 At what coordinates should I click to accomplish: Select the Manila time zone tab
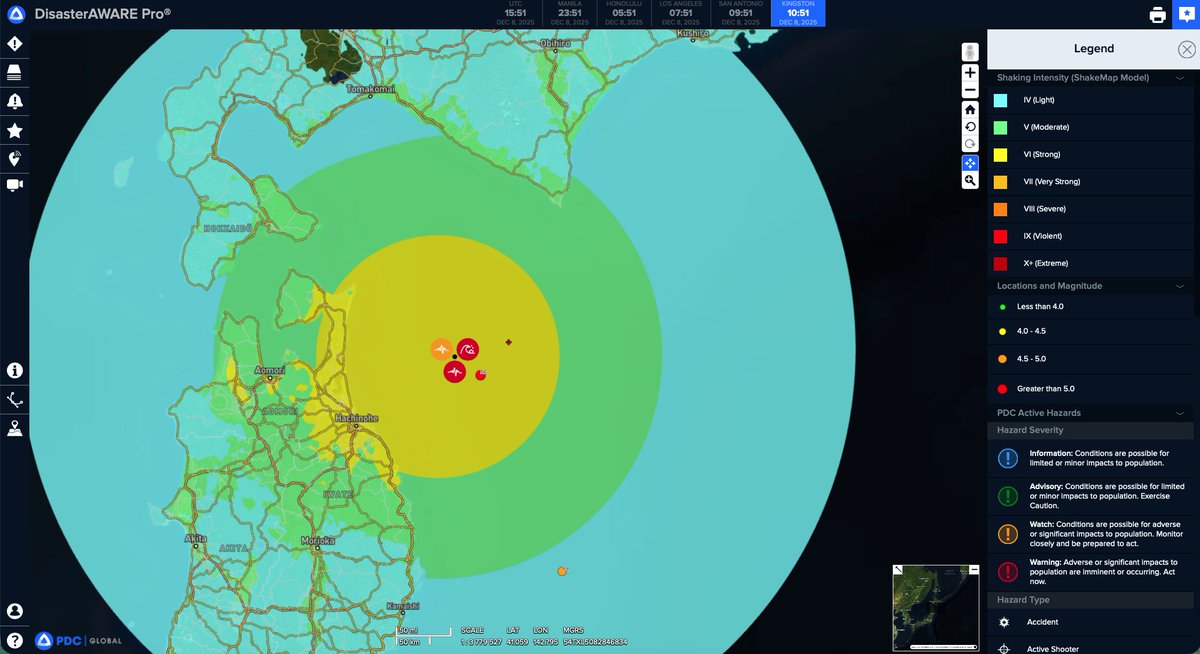570,13
